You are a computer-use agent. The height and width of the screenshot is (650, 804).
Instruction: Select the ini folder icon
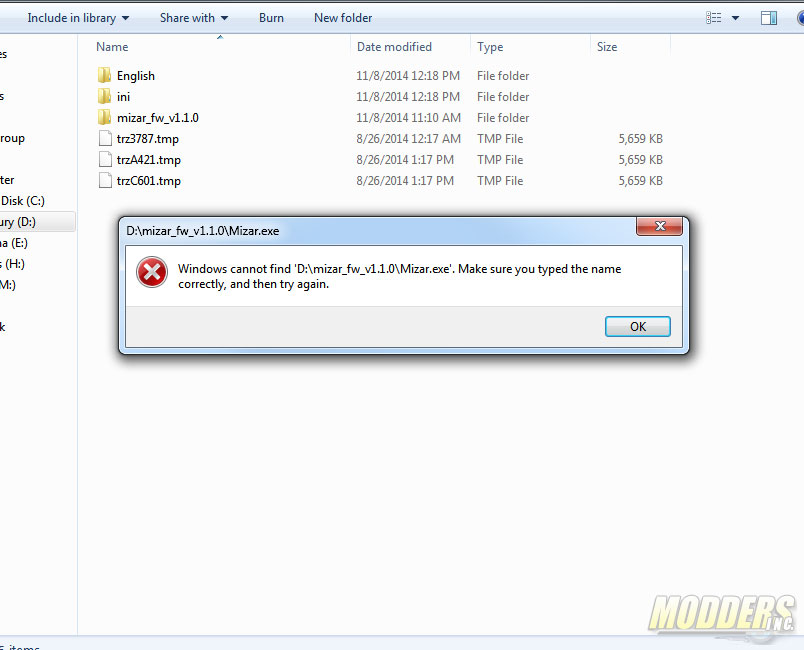pyautogui.click(x=104, y=96)
